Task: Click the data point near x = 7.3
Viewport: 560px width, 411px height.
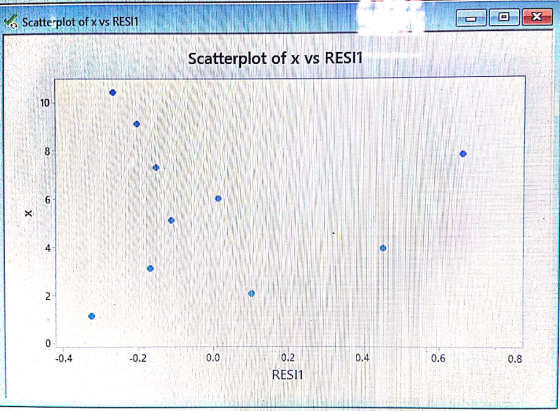Action: point(156,167)
